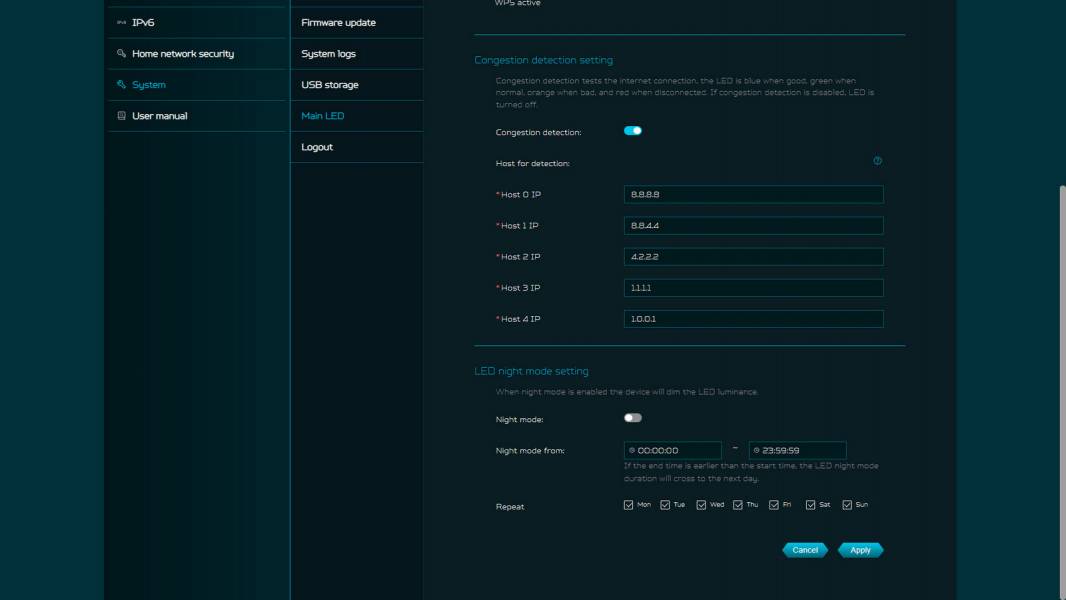The image size is (1066, 600).
Task: Disable the Congestion detection toggle
Action: [633, 131]
